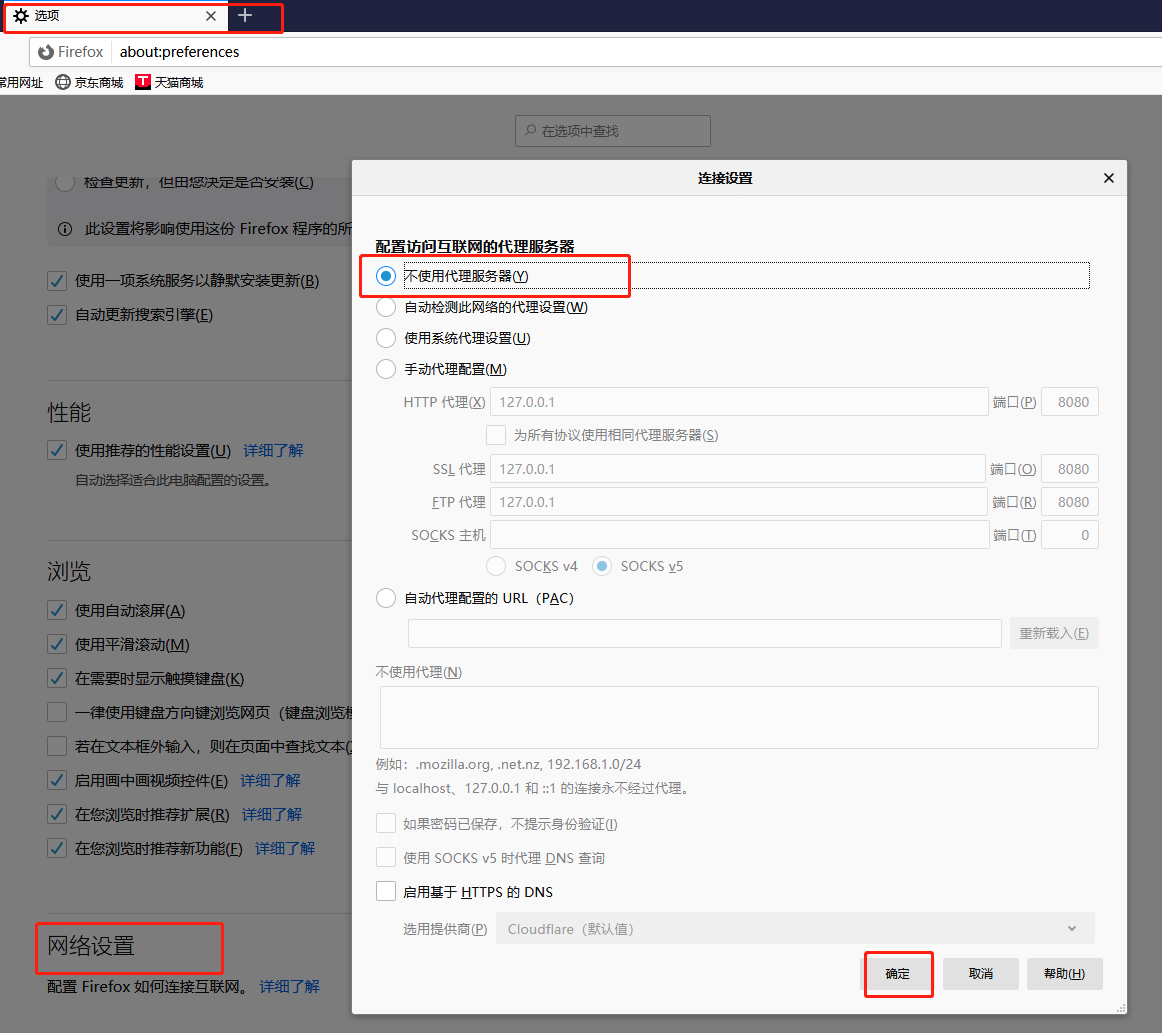
Task: Click the HTTP proxy port field
Action: tap(1069, 402)
